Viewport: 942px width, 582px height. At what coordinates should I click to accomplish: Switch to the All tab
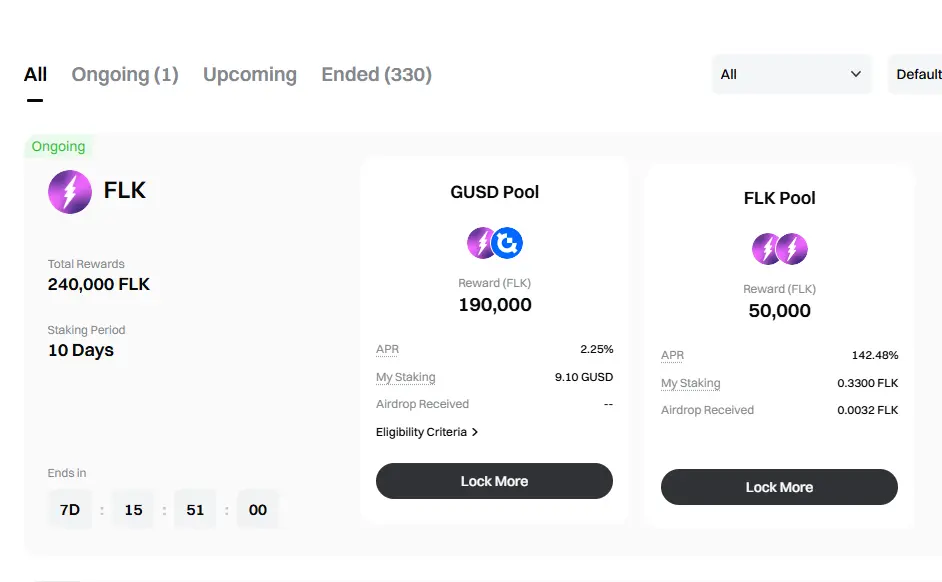coord(36,75)
